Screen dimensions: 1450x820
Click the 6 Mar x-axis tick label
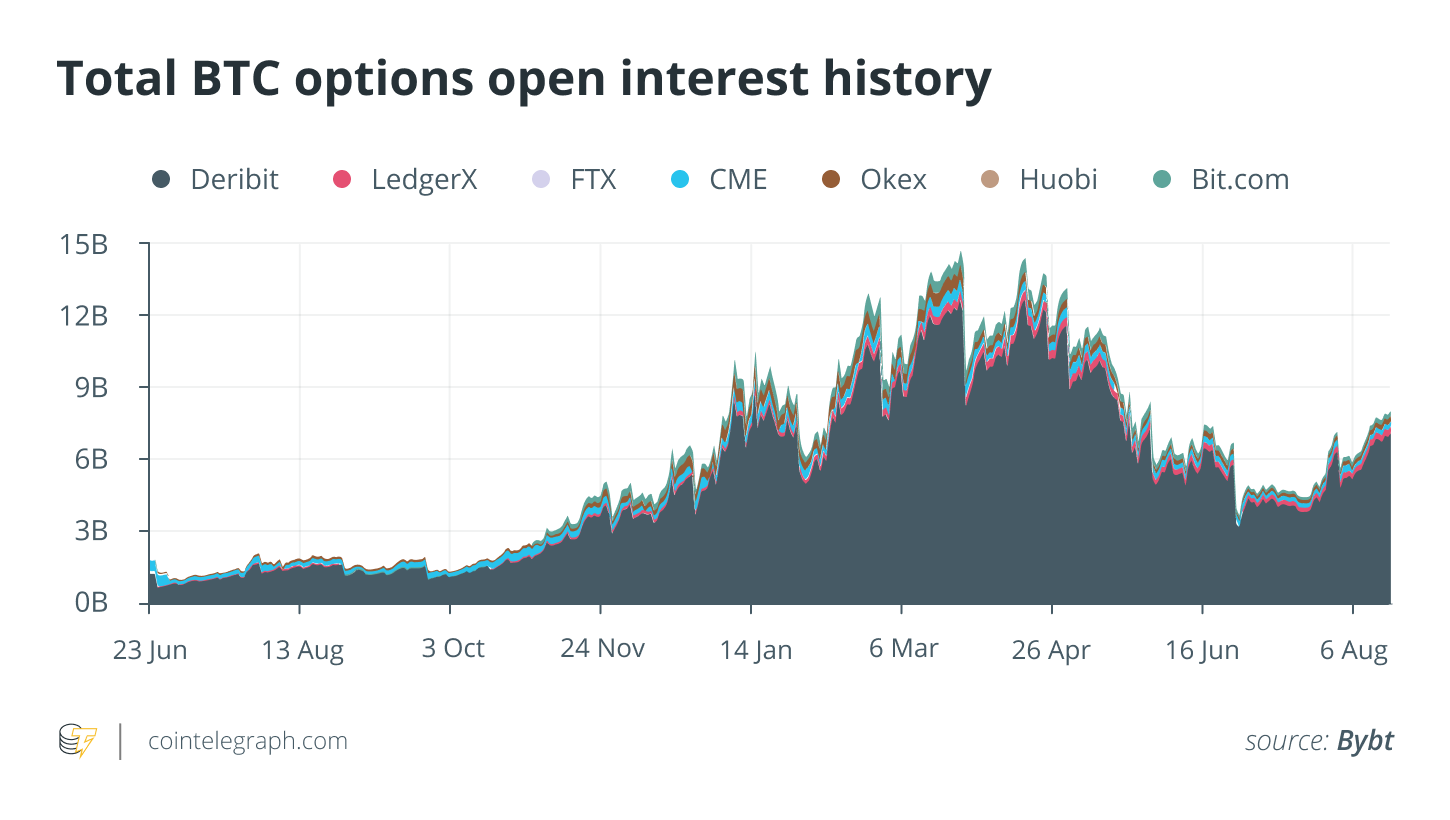904,648
